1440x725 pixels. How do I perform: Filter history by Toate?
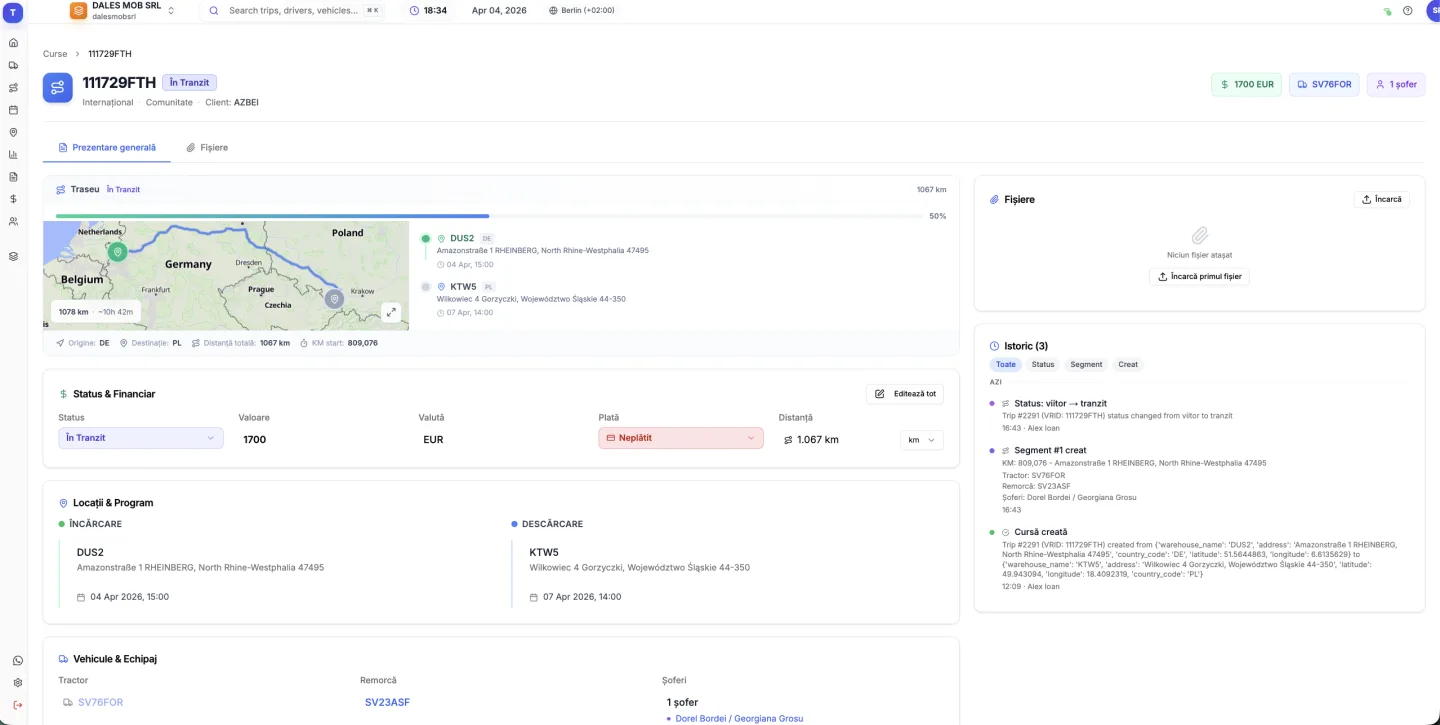pyautogui.click(x=1005, y=364)
